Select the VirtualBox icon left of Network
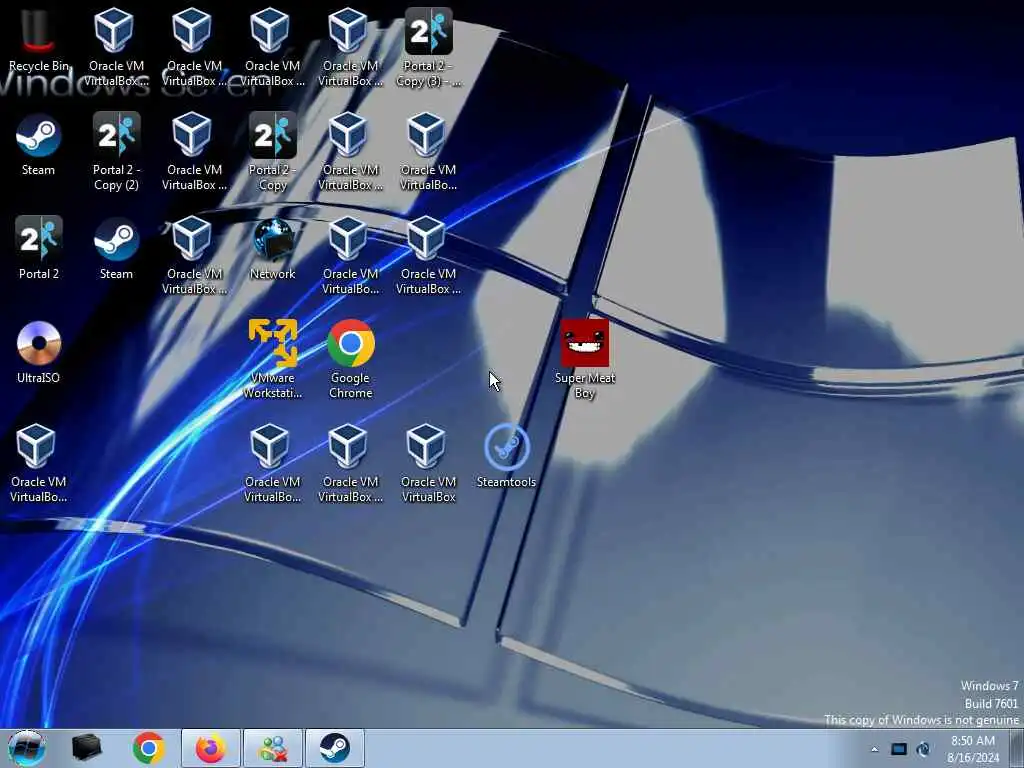1024x768 pixels. coord(194,255)
